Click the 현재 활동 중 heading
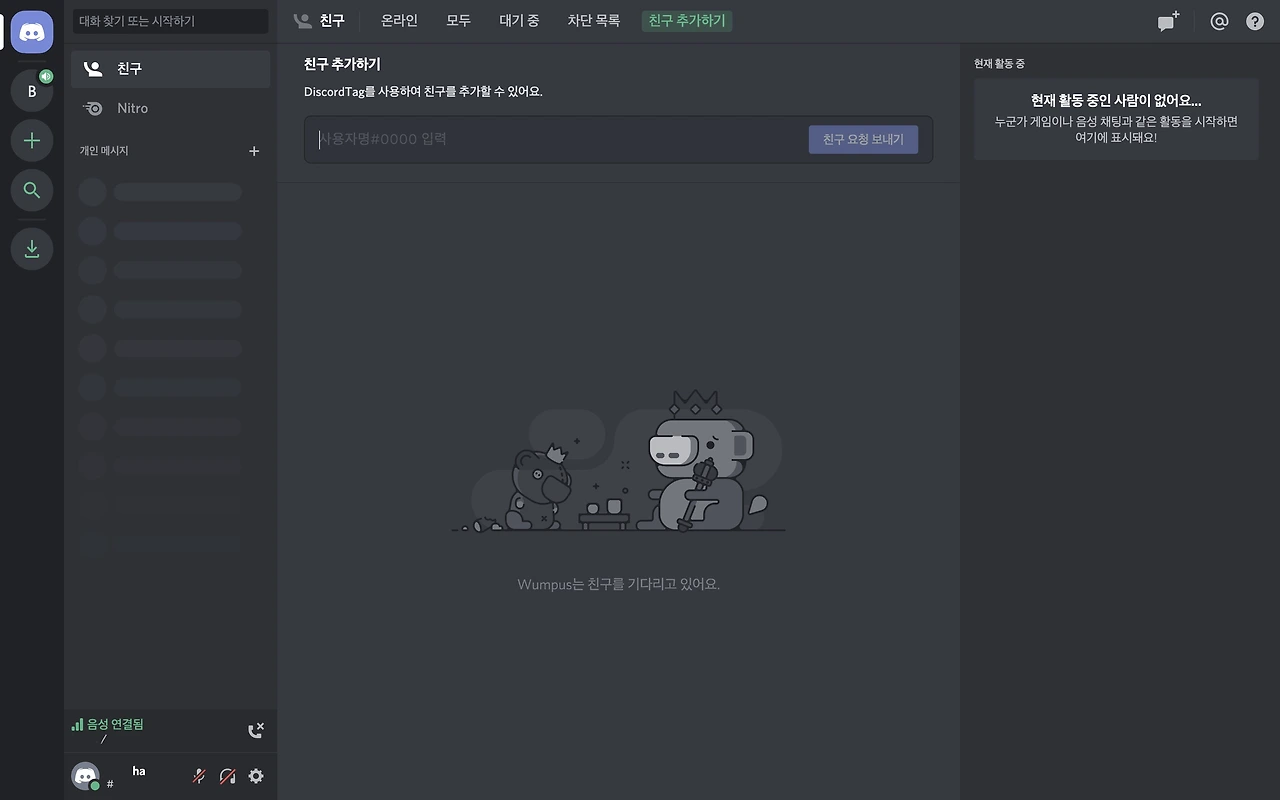 pyautogui.click(x=999, y=64)
